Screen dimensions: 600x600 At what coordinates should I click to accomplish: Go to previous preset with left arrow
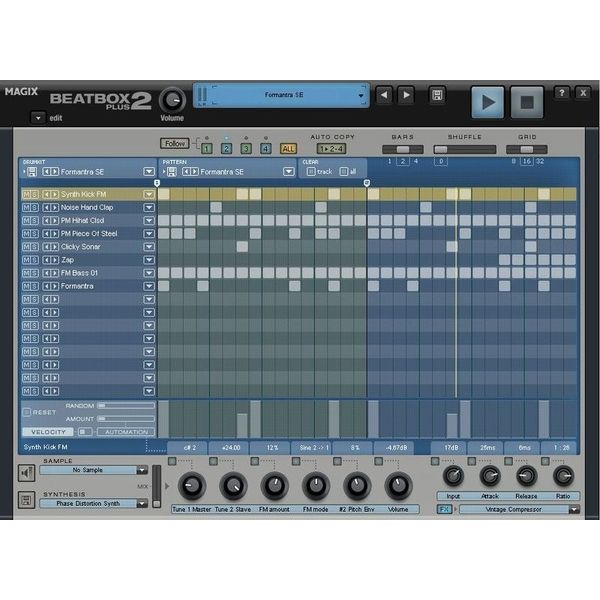click(384, 96)
